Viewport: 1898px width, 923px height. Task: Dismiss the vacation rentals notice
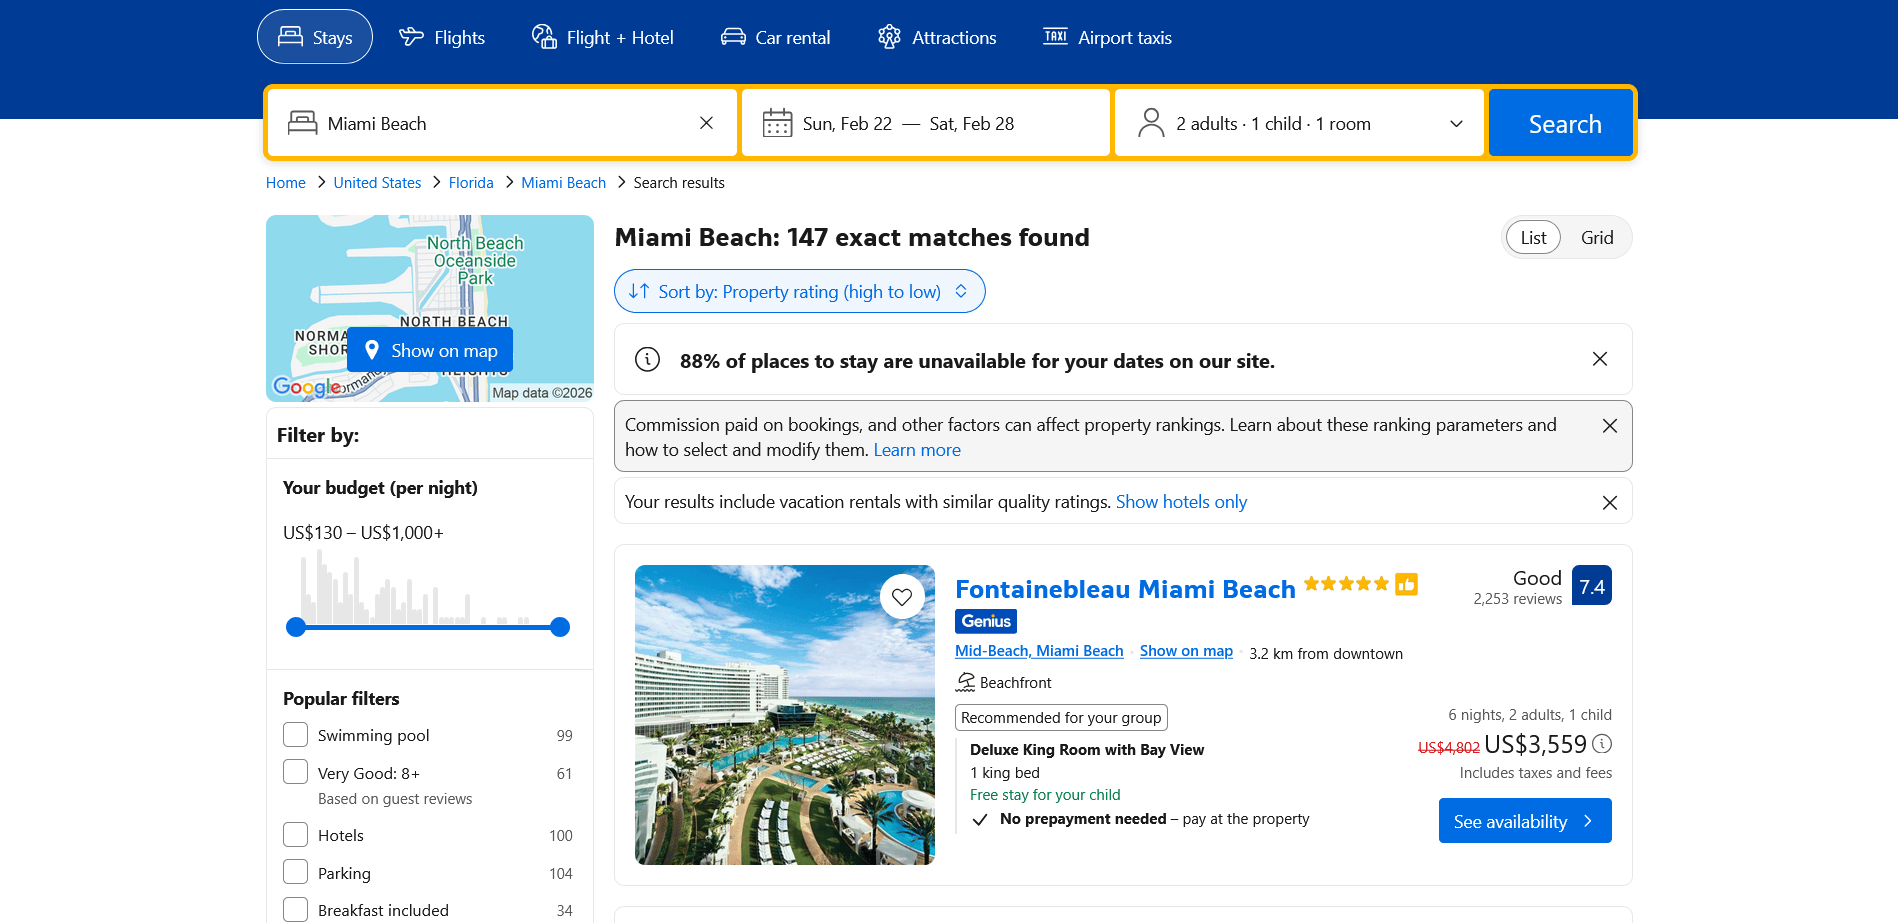pyautogui.click(x=1610, y=503)
